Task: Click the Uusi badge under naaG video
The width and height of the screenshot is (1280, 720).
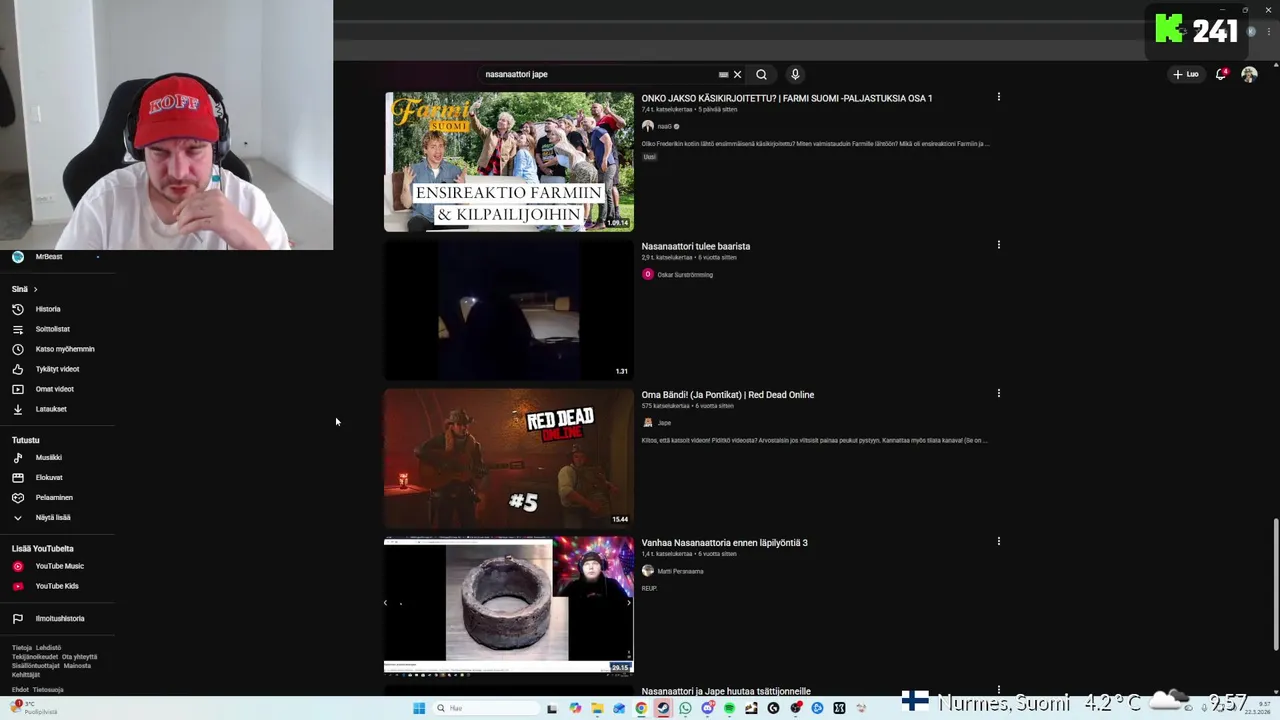Action: click(649, 157)
